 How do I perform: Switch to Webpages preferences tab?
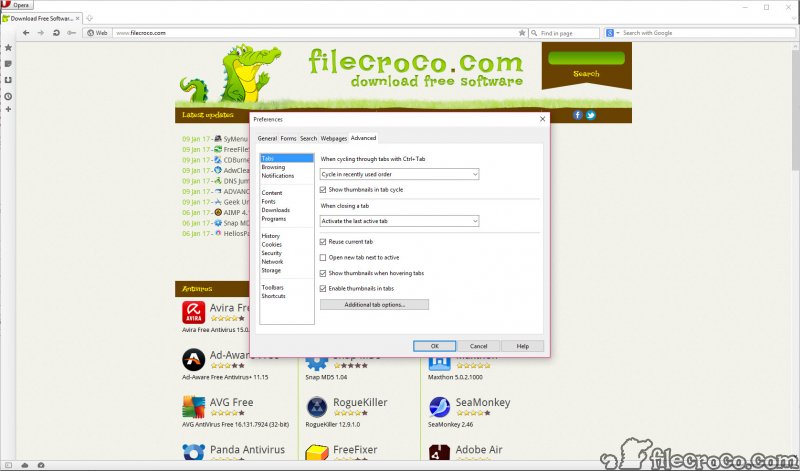tap(334, 138)
